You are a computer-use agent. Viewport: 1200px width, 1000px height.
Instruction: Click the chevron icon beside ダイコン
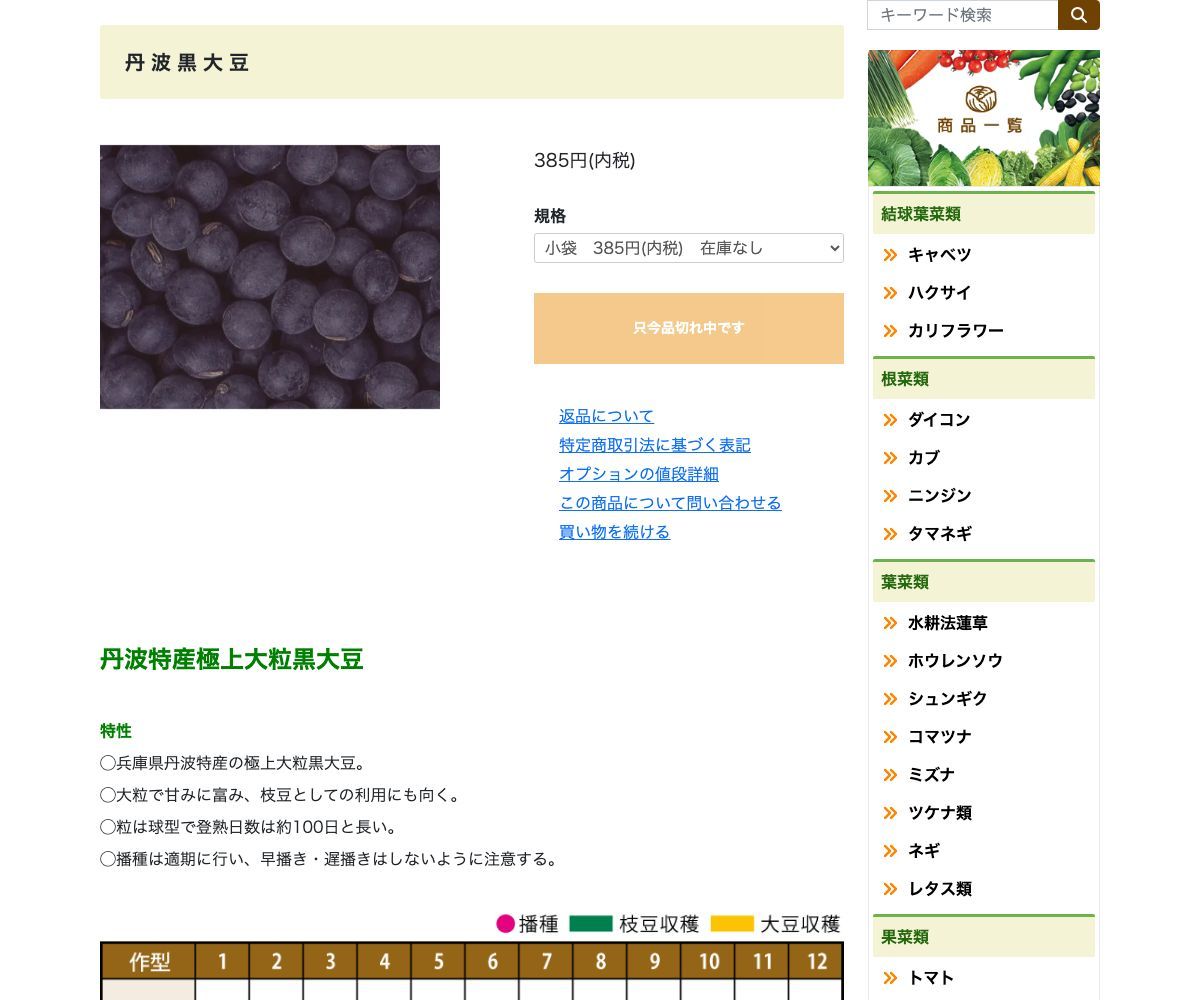tap(890, 420)
